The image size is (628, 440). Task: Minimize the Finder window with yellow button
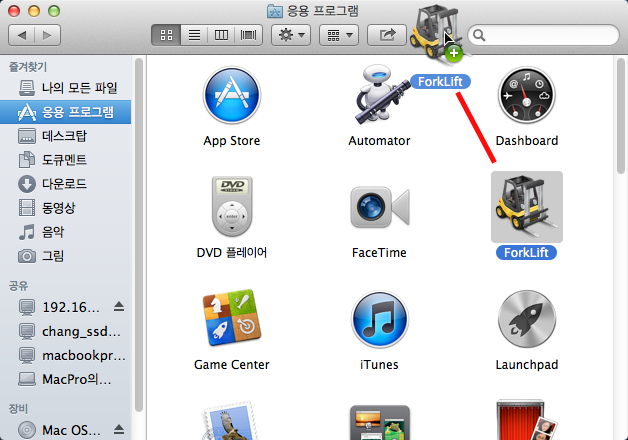34,11
